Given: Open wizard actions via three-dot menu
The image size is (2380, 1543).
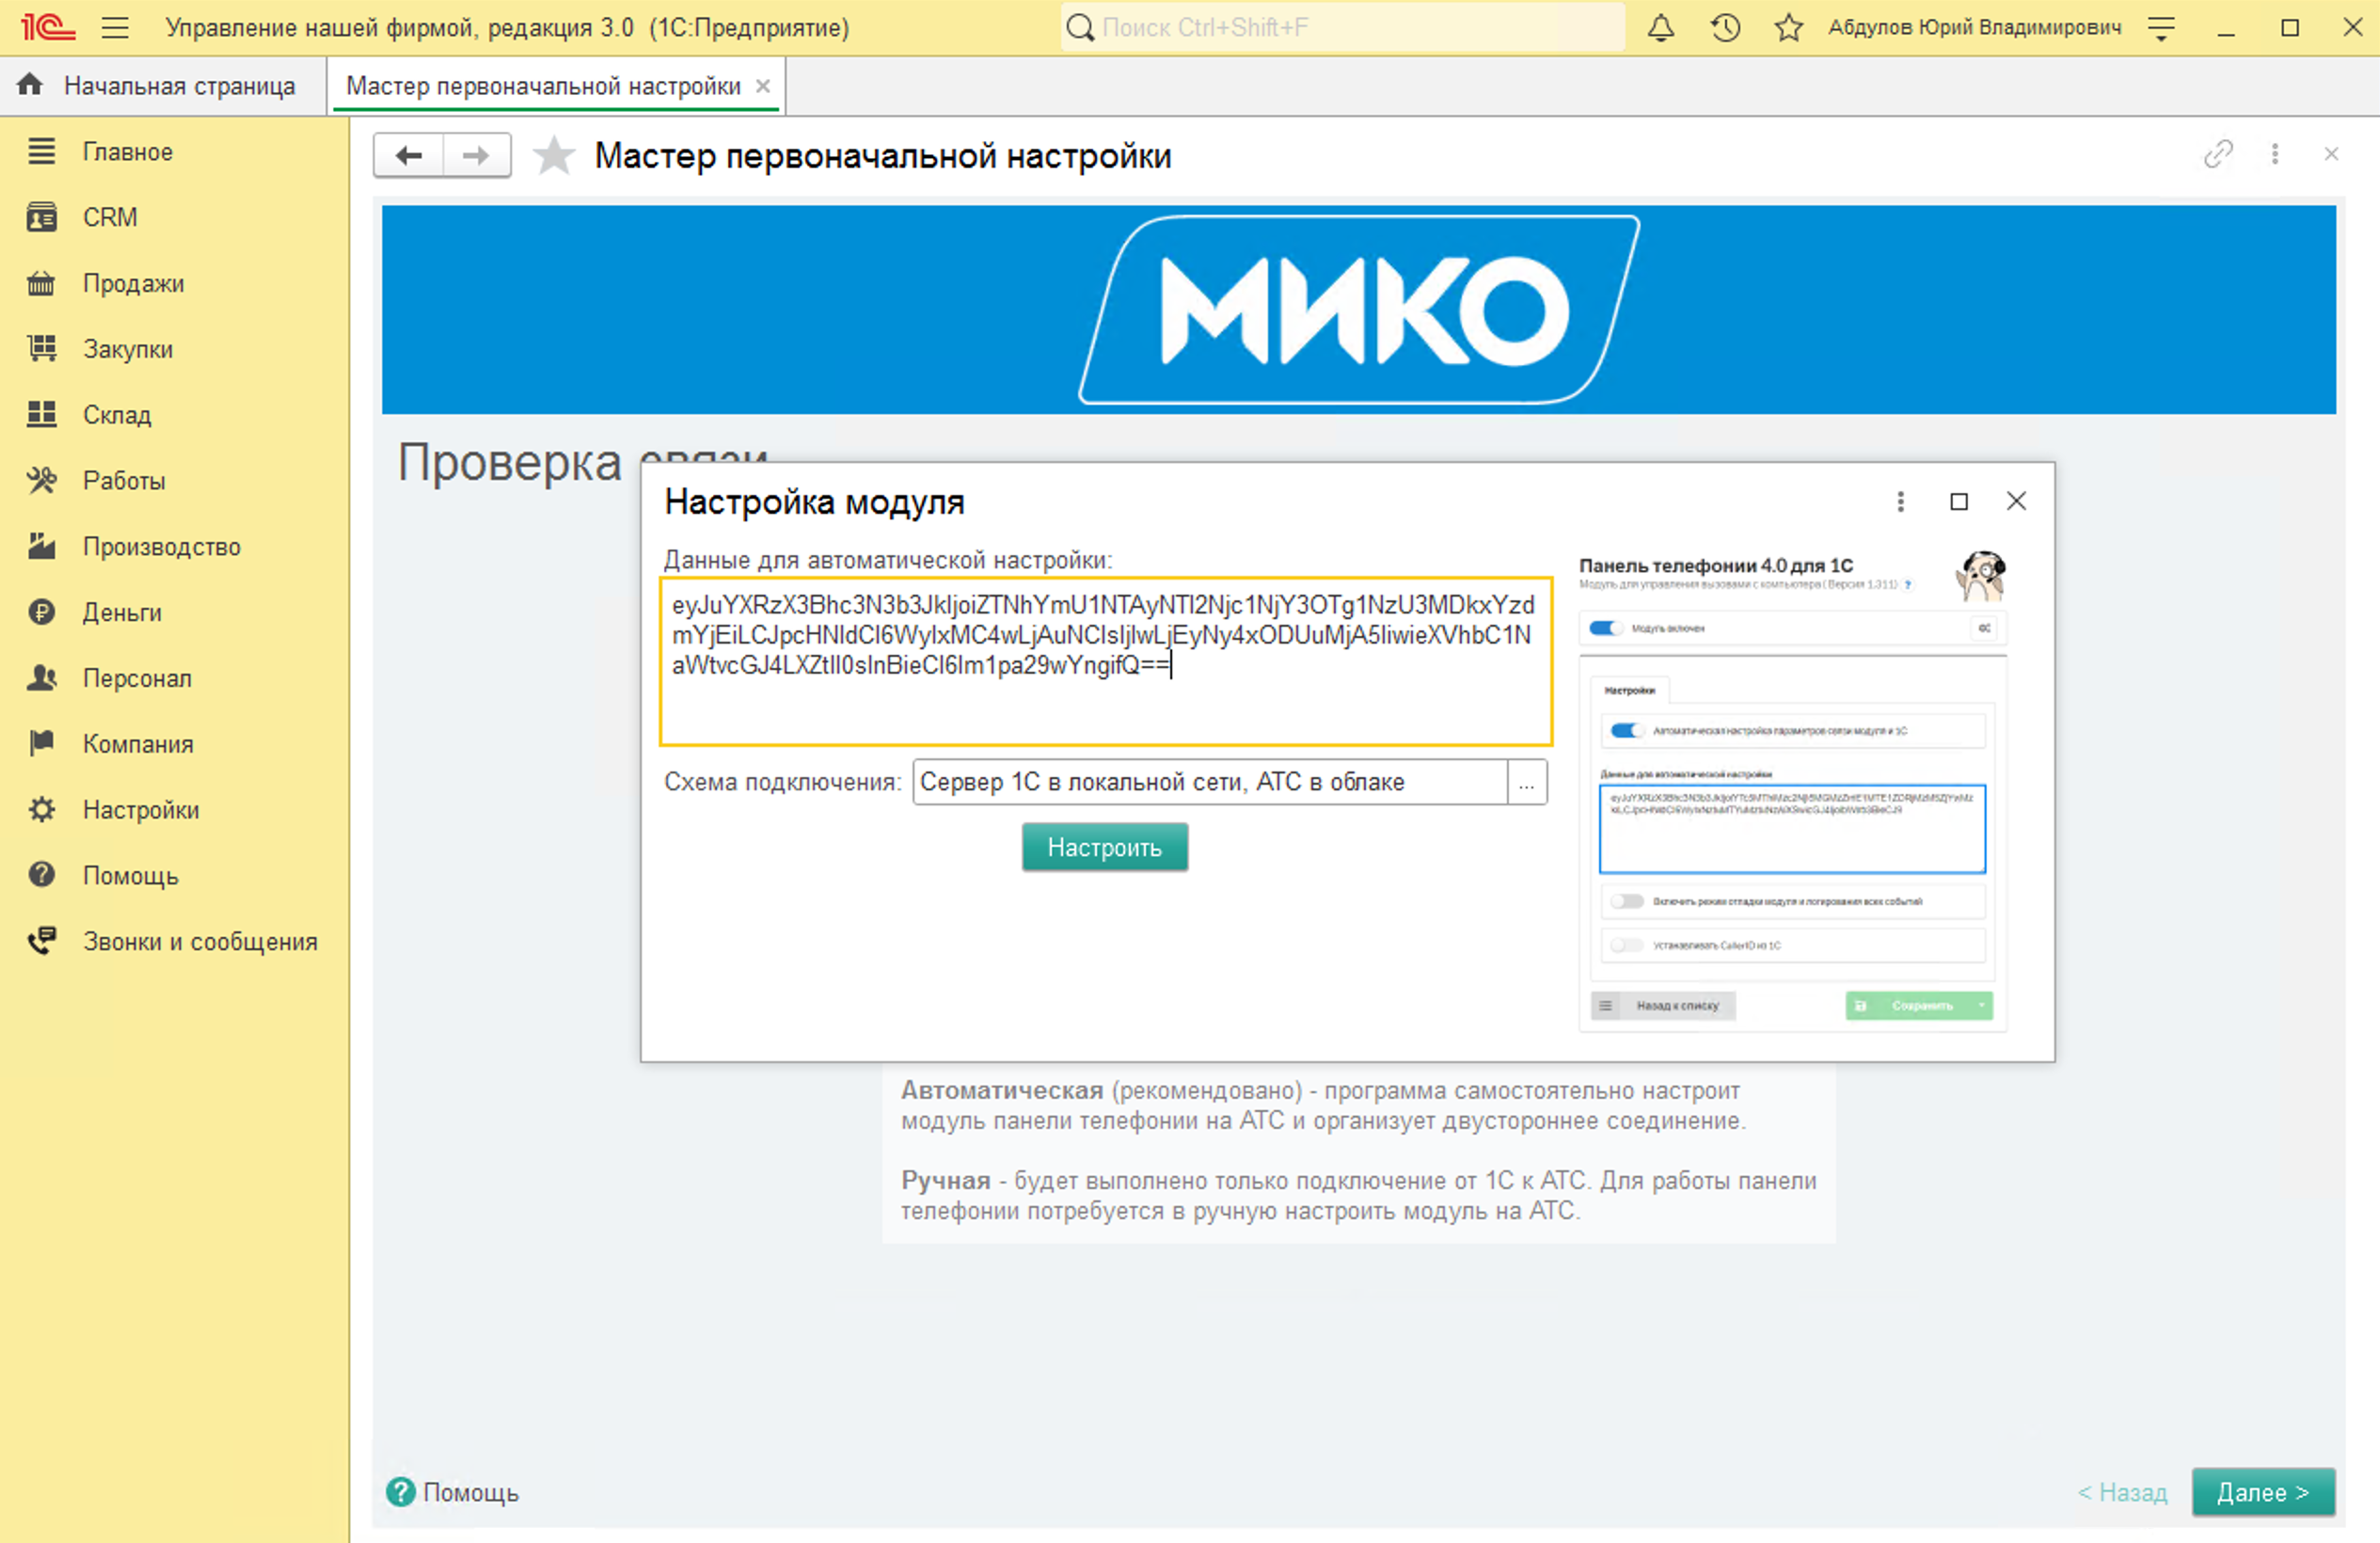Looking at the screenshot, I should tap(2276, 155).
